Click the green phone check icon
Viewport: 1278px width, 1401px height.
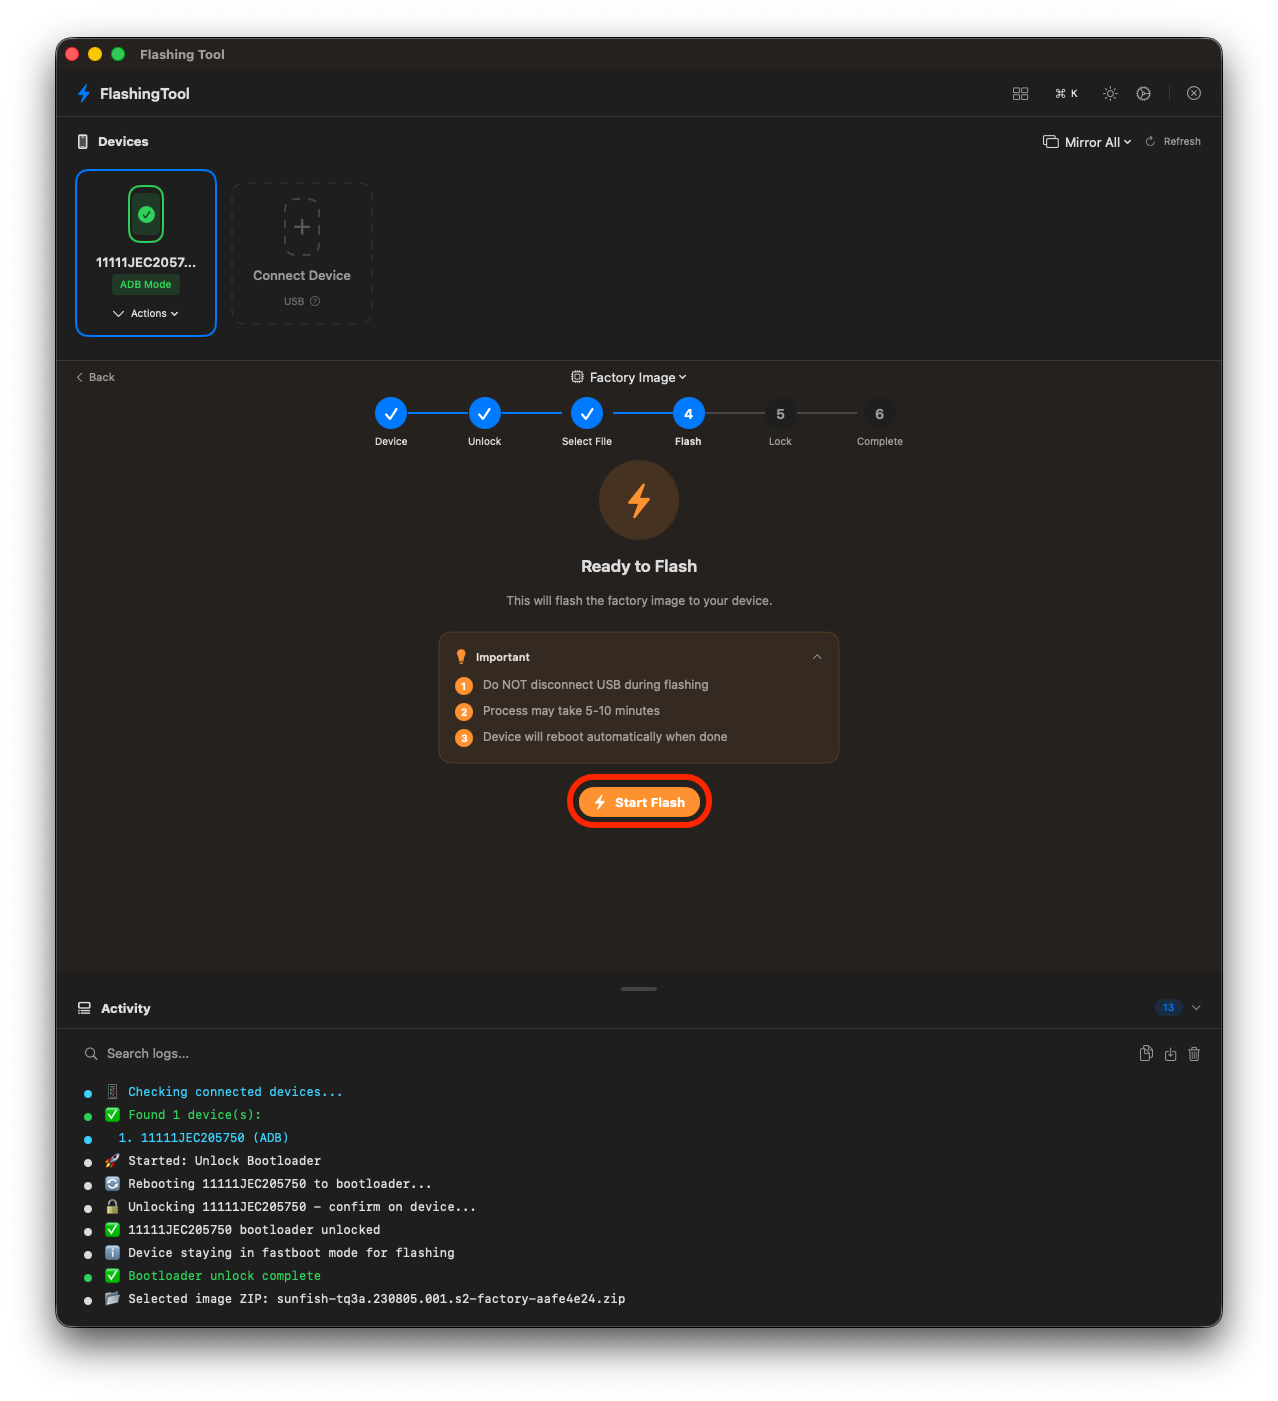pyautogui.click(x=146, y=214)
